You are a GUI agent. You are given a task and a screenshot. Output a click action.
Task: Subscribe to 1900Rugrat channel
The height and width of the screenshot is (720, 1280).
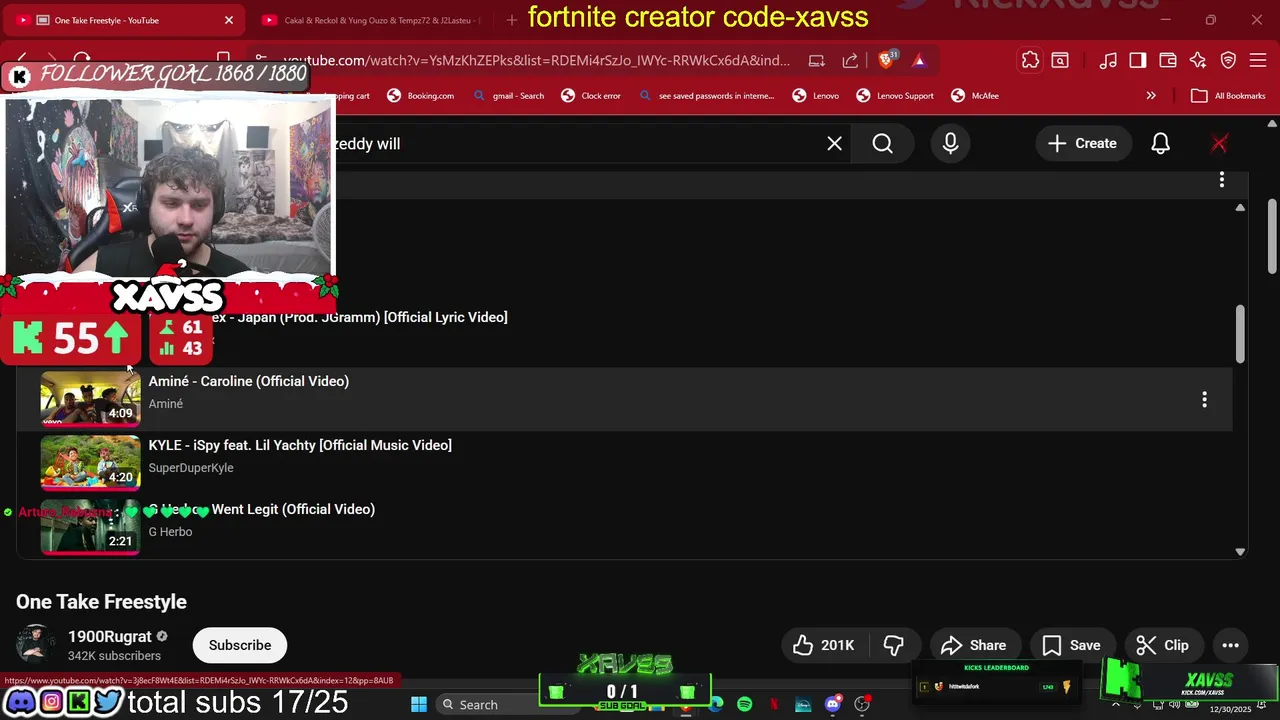click(x=240, y=645)
